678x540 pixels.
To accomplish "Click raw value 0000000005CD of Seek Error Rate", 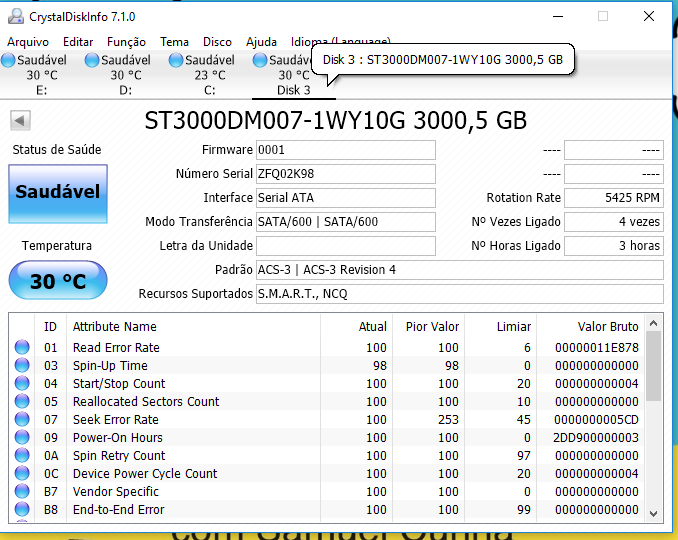I will coord(596,419).
